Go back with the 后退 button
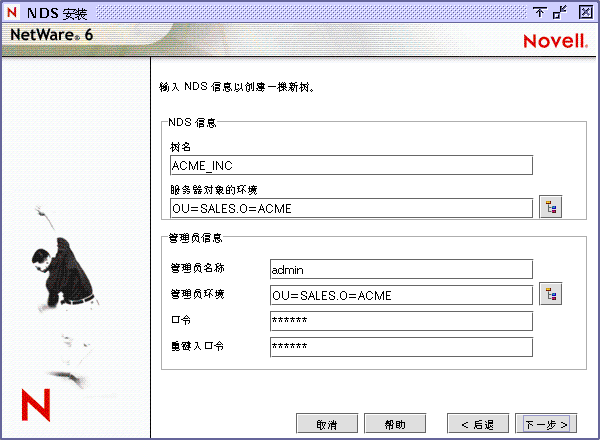This screenshot has width=600, height=440. (x=478, y=424)
